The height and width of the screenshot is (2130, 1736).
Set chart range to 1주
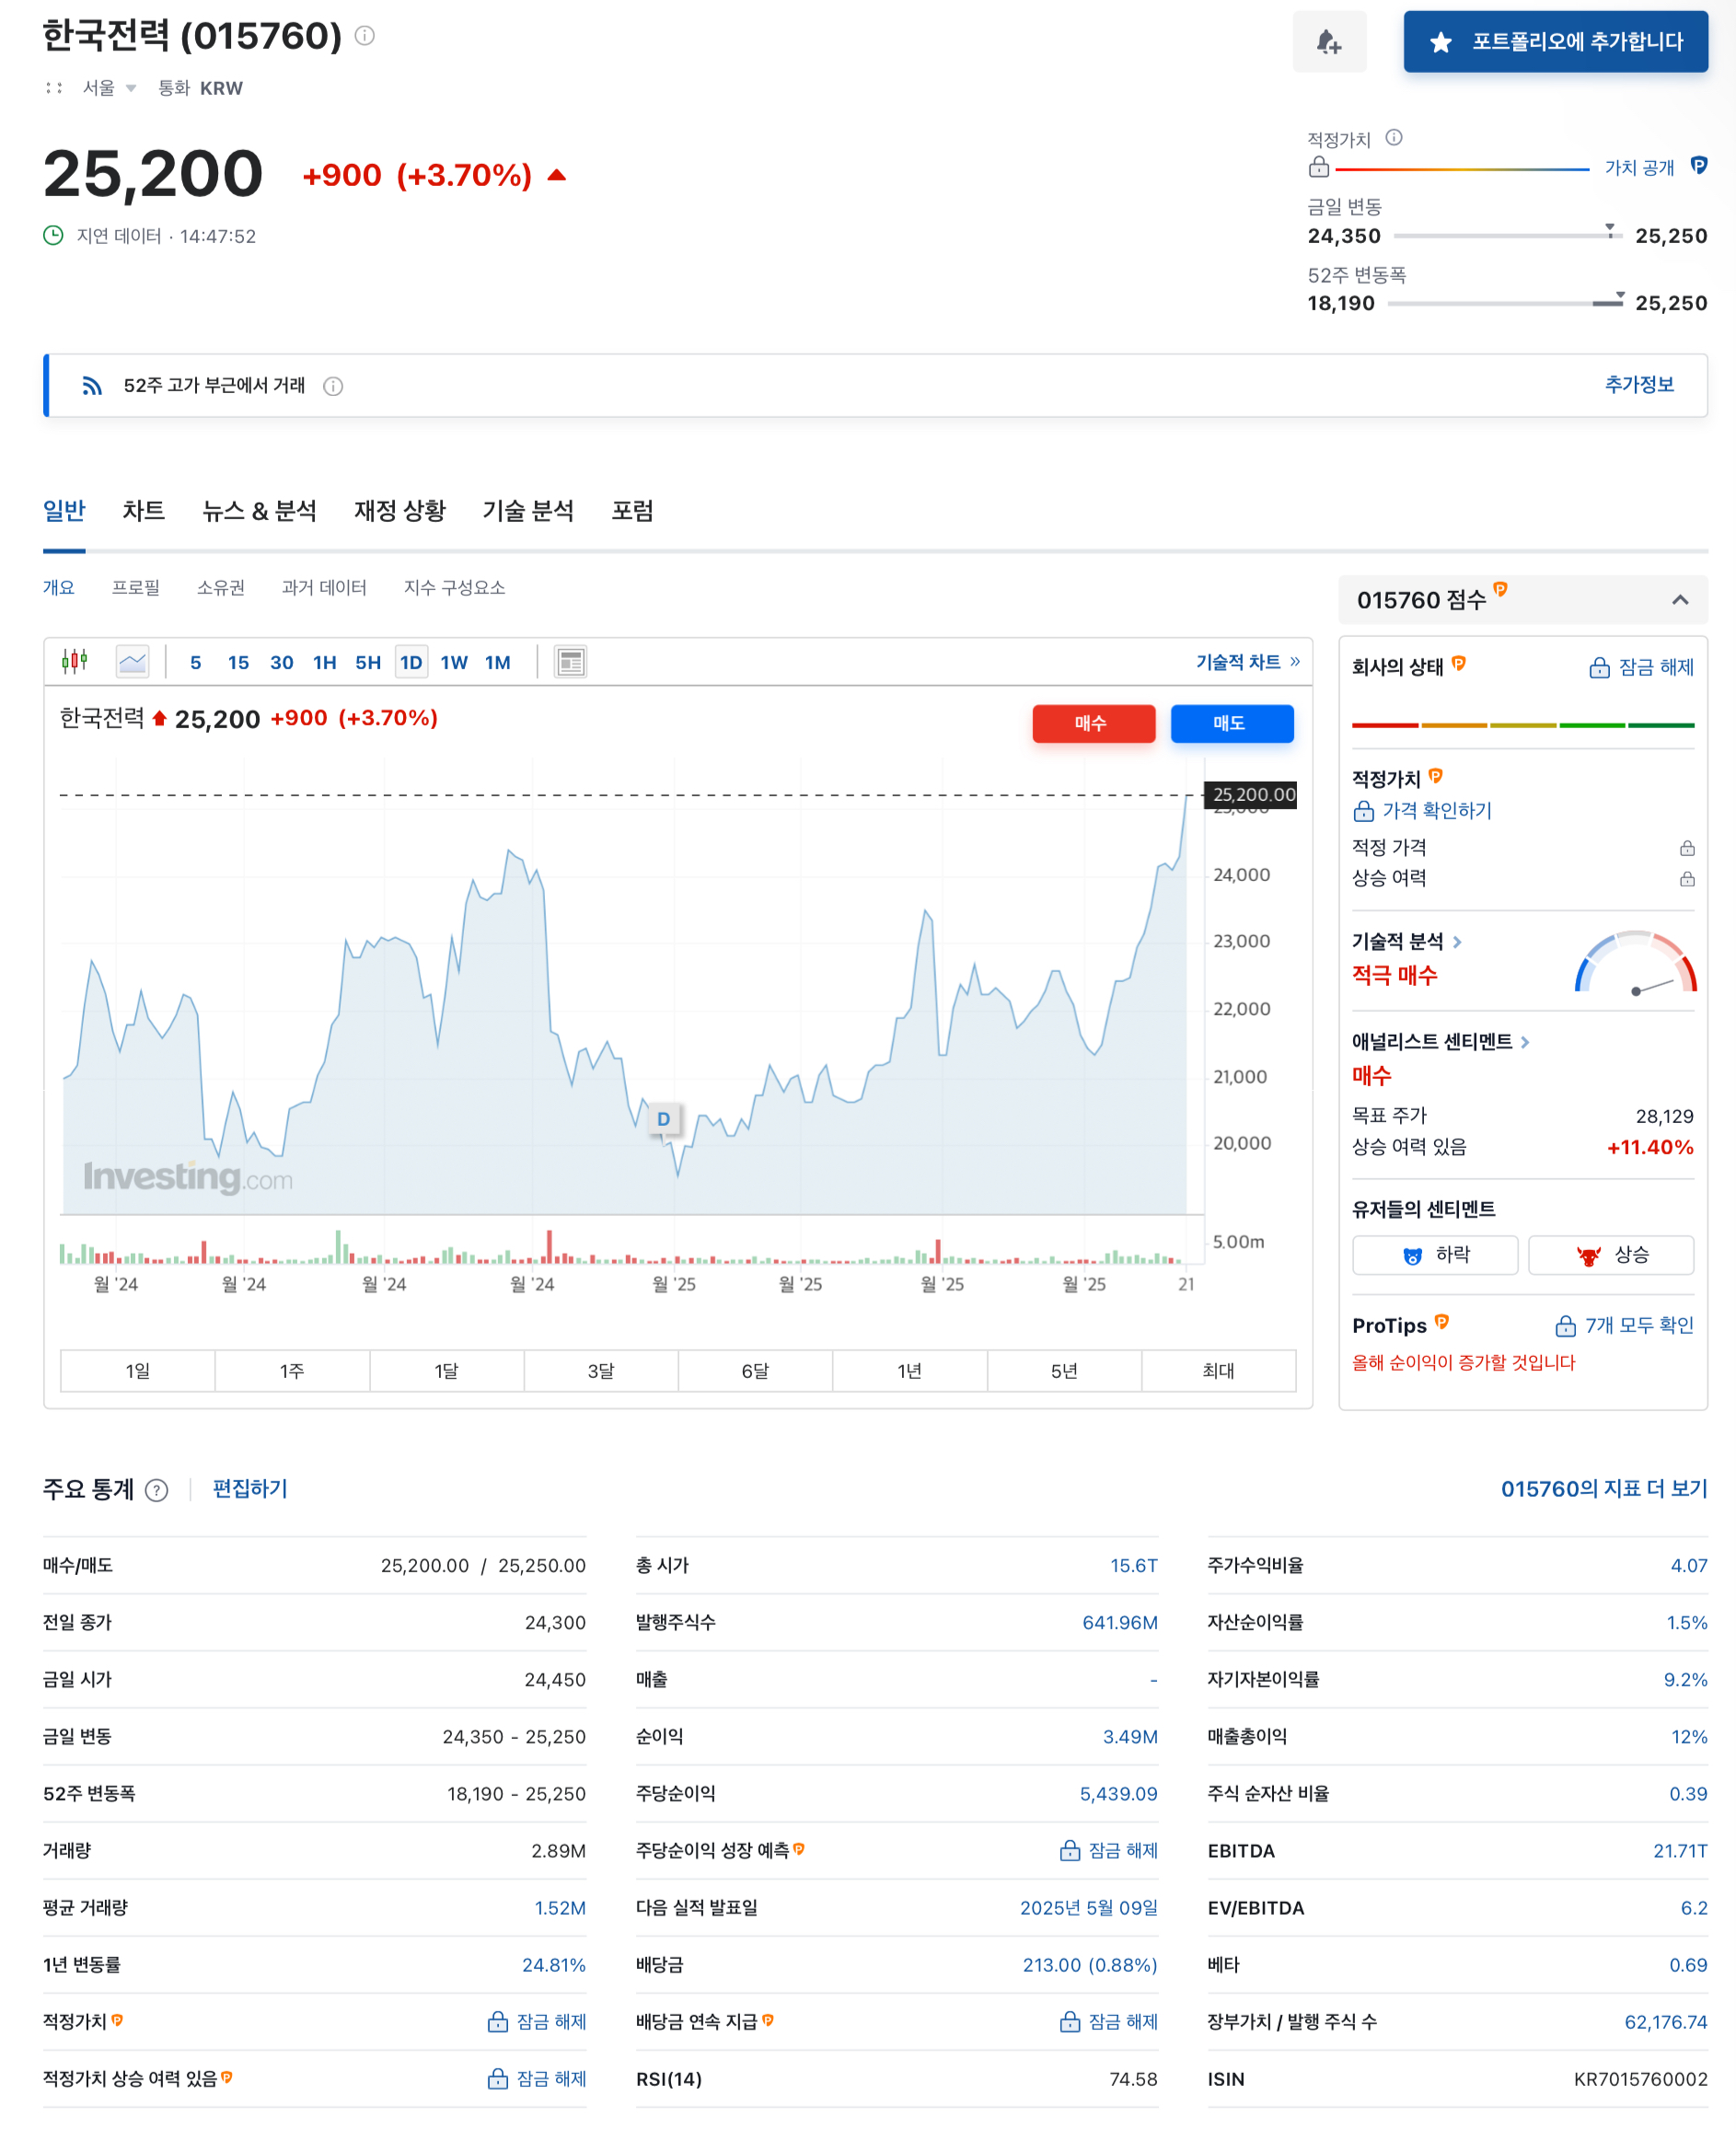click(292, 1371)
